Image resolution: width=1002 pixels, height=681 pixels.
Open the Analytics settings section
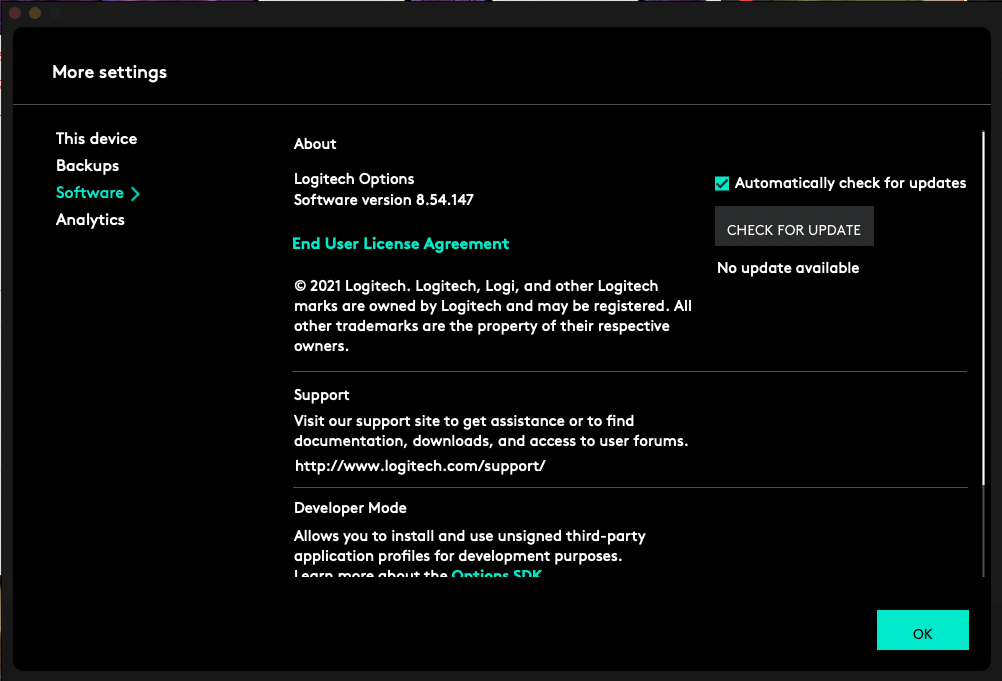[90, 220]
